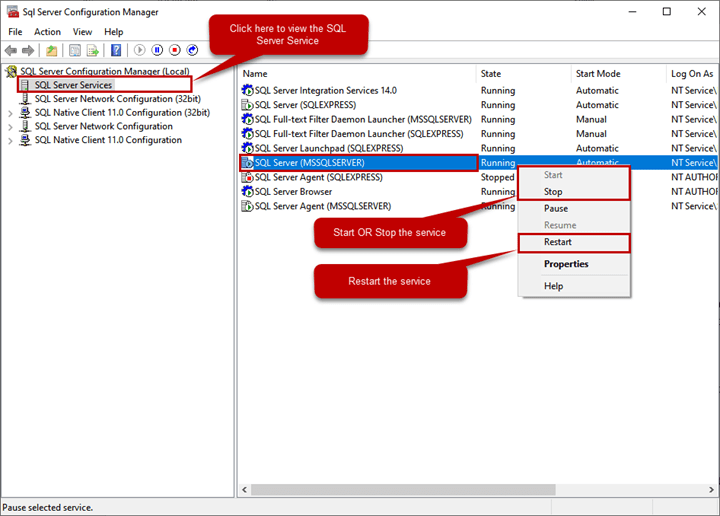The image size is (720, 516).
Task: Click the SQL Server Browser service icon
Action: [x=248, y=191]
